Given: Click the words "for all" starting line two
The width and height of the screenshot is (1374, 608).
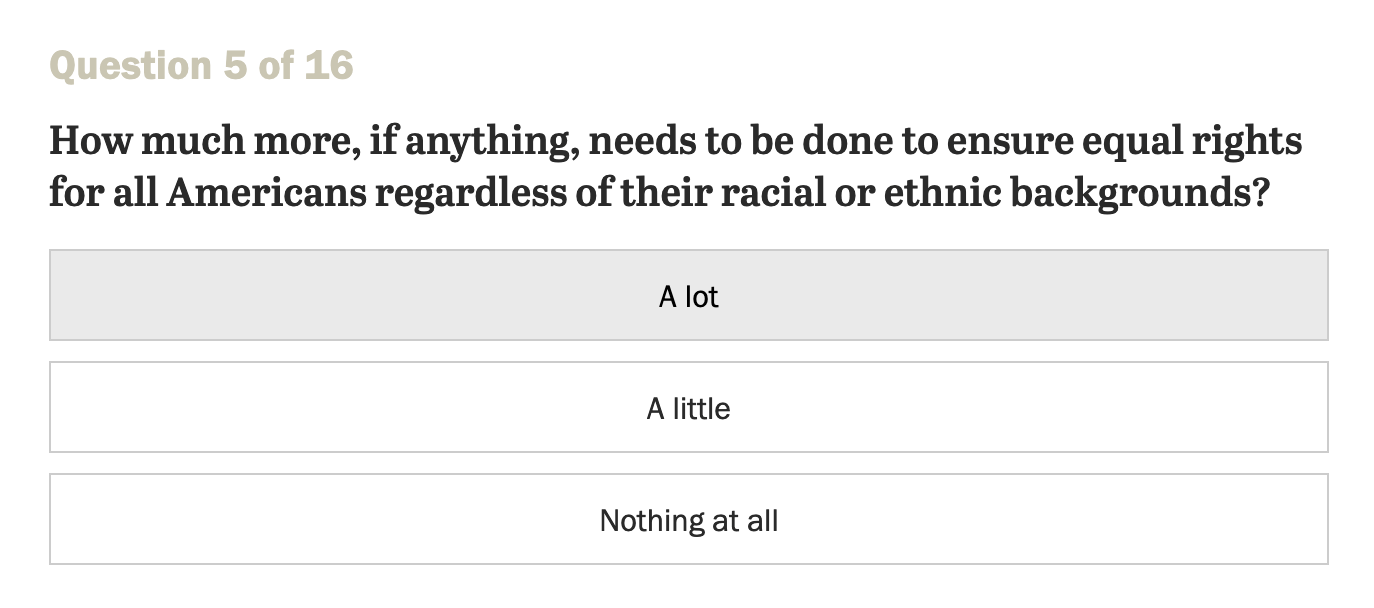Looking at the screenshot, I should pos(102,192).
